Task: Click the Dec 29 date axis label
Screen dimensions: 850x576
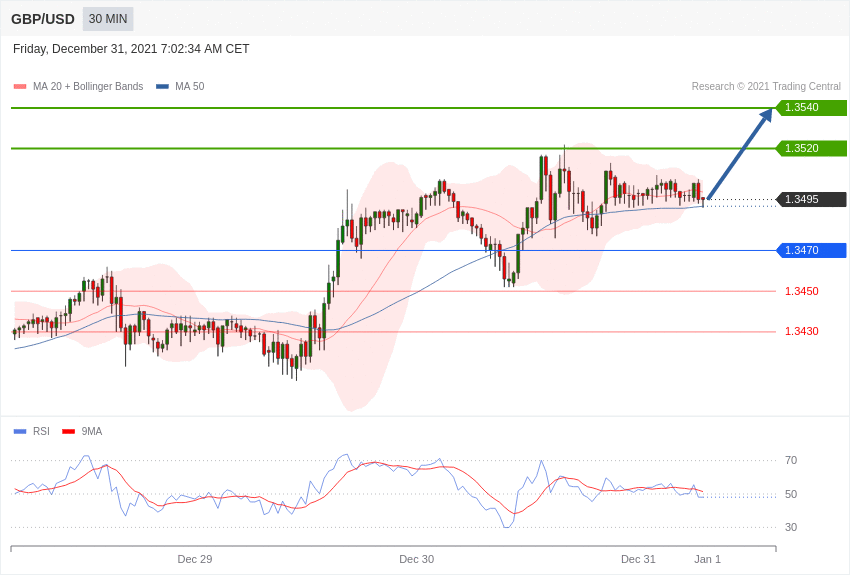Action: click(195, 559)
